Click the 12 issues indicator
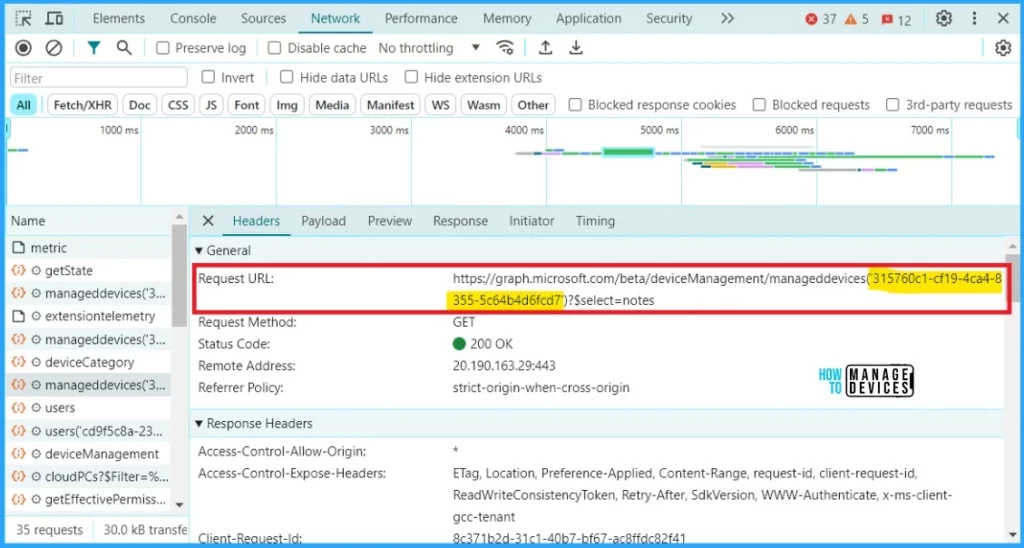This screenshot has width=1024, height=548. (x=896, y=20)
